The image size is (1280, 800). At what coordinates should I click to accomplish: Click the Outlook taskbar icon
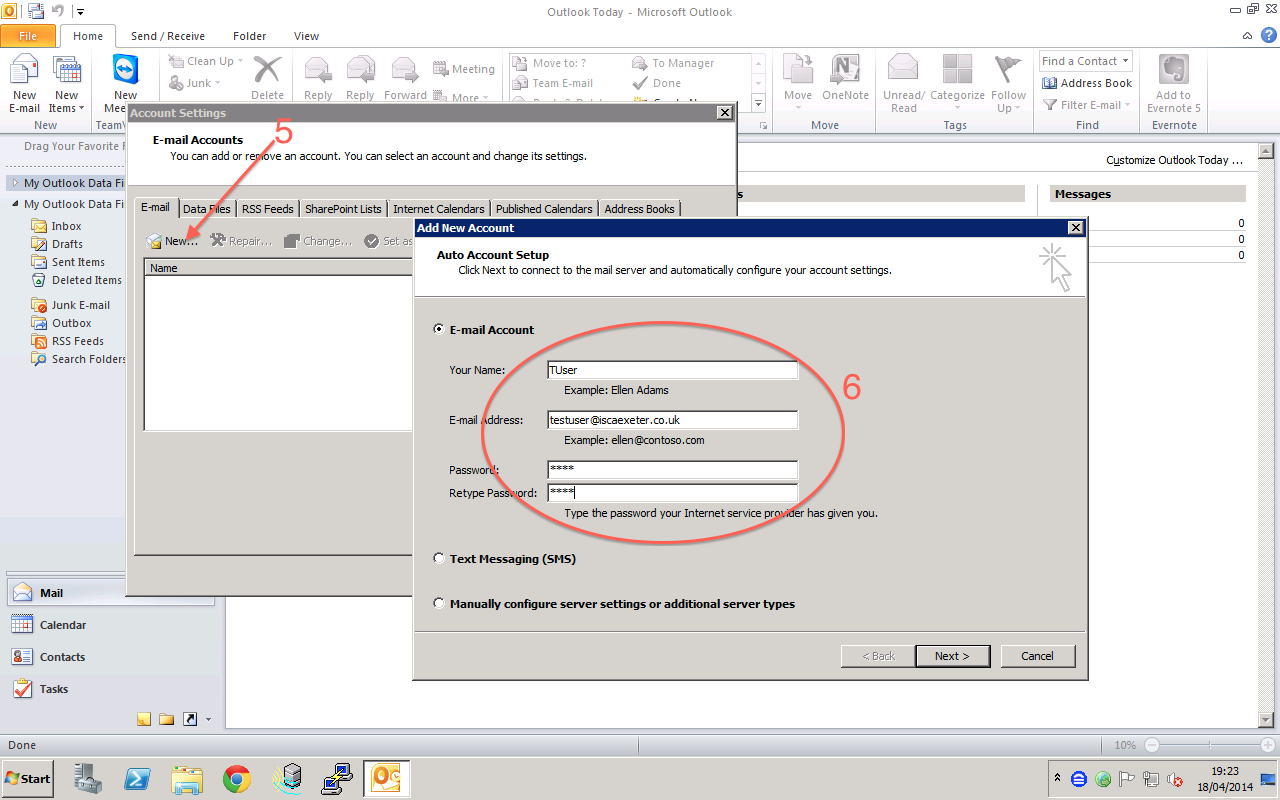point(386,778)
